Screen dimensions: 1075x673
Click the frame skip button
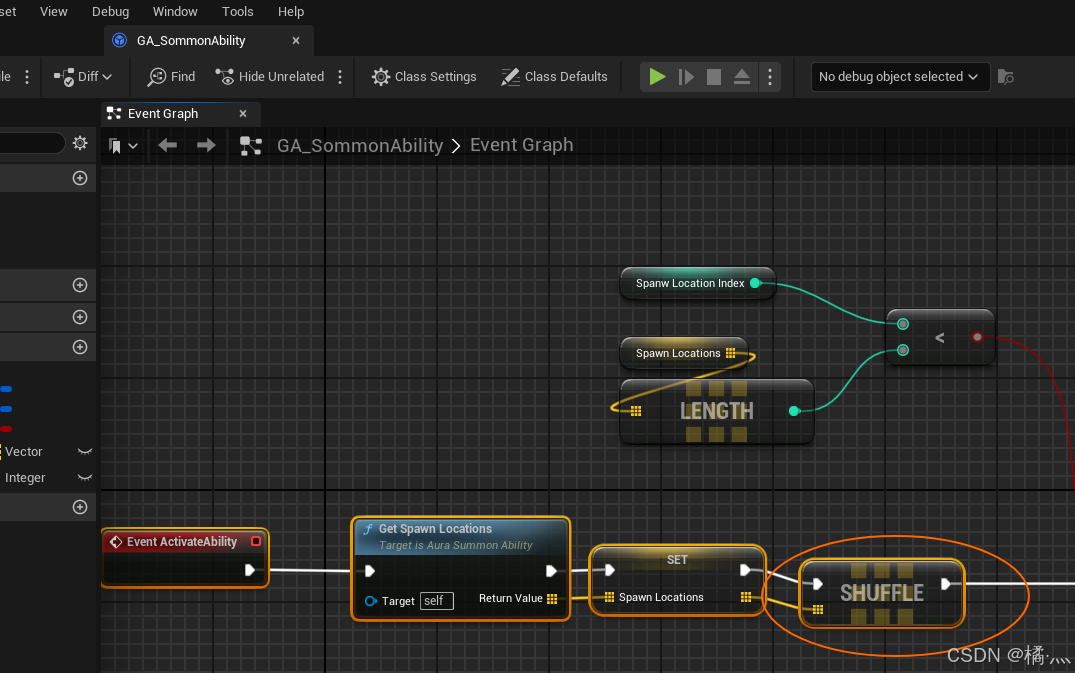pyautogui.click(x=686, y=77)
